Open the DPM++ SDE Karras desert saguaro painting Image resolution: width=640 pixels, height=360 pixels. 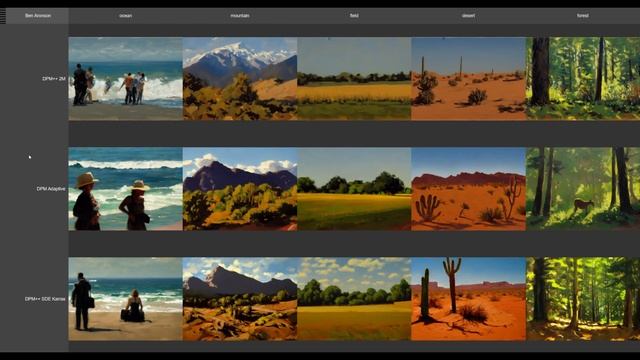pos(468,299)
